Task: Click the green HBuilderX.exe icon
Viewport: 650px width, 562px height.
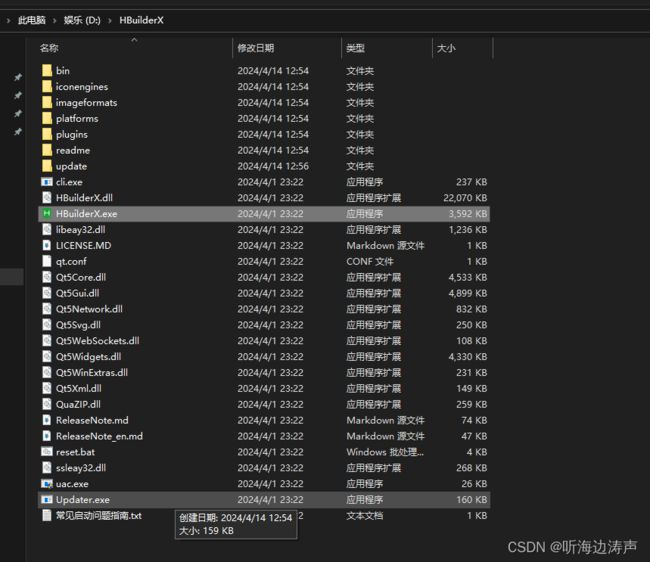Action: tap(47, 213)
